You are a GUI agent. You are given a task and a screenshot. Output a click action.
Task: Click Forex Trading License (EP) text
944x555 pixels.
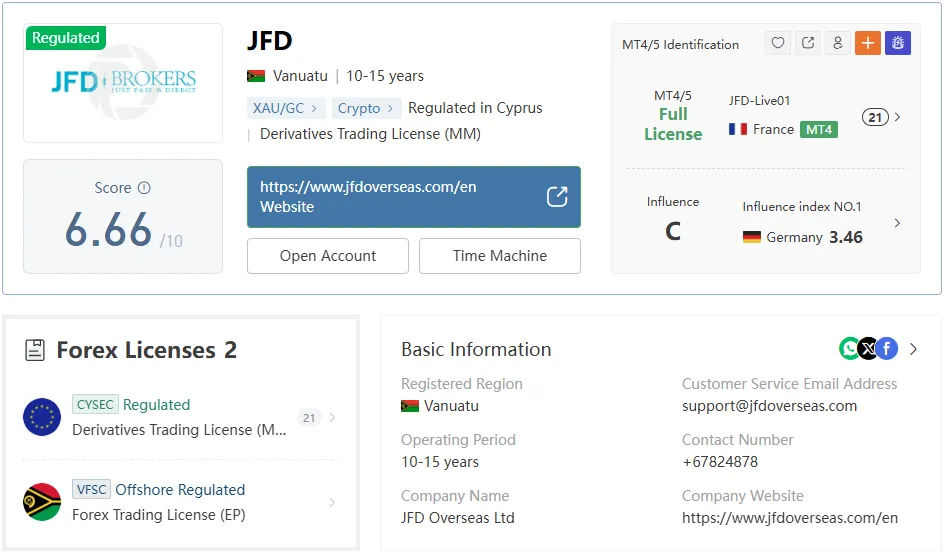(x=159, y=515)
